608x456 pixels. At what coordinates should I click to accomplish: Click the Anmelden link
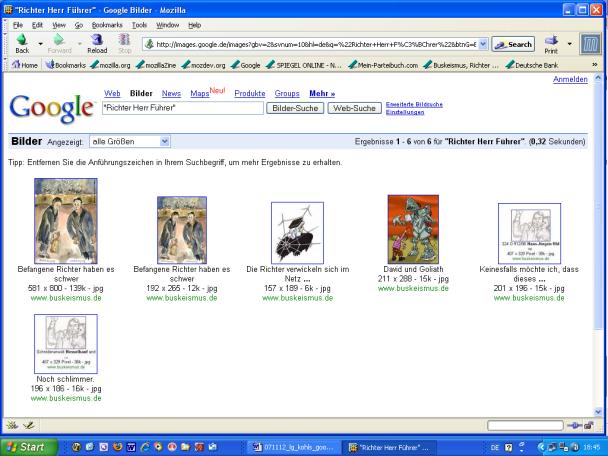tap(570, 79)
